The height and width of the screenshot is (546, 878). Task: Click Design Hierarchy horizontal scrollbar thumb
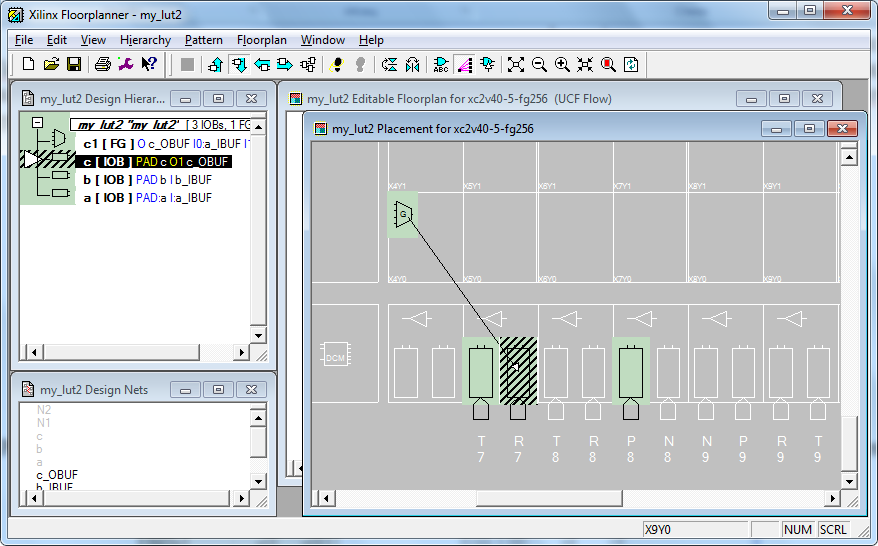point(122,352)
